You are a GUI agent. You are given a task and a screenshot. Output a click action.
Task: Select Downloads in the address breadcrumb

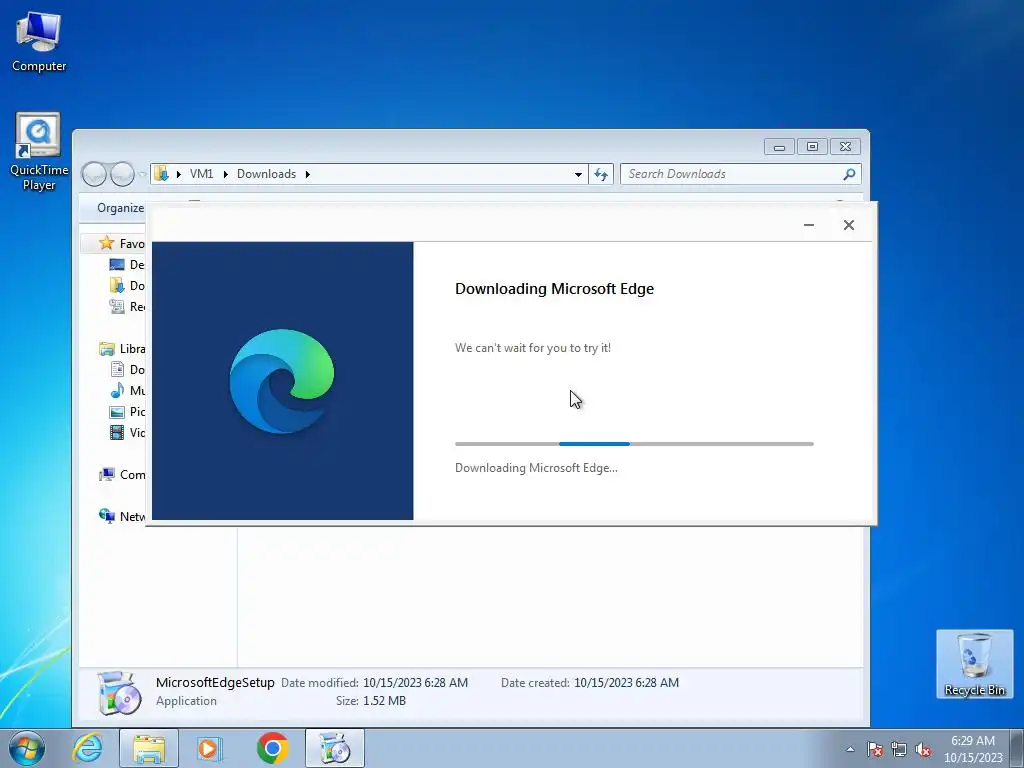click(266, 174)
